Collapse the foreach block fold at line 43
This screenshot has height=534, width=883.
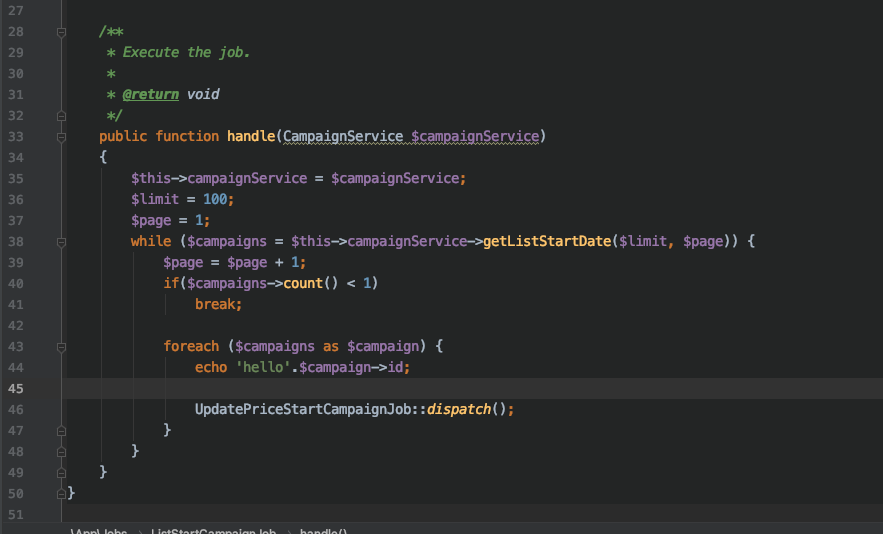tap(61, 347)
